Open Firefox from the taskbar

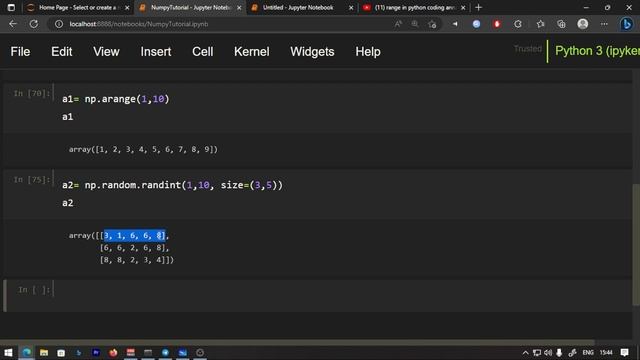tap(113, 352)
